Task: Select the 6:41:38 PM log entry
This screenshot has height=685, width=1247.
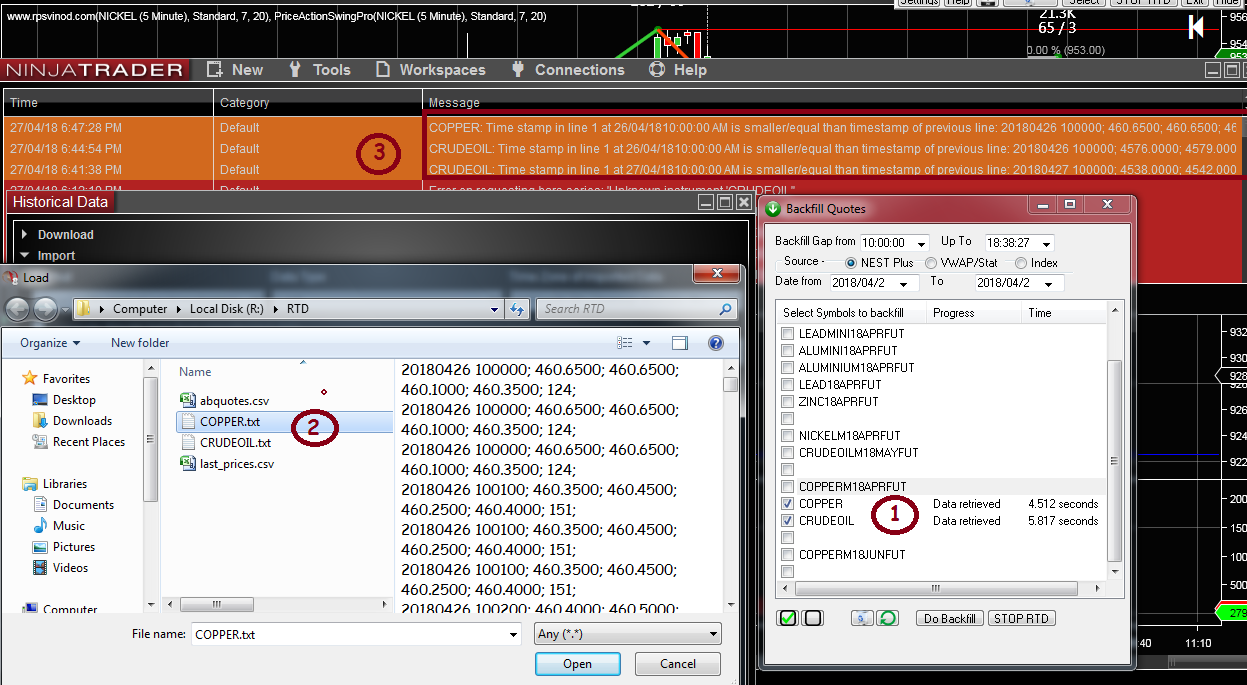Action: point(622,170)
